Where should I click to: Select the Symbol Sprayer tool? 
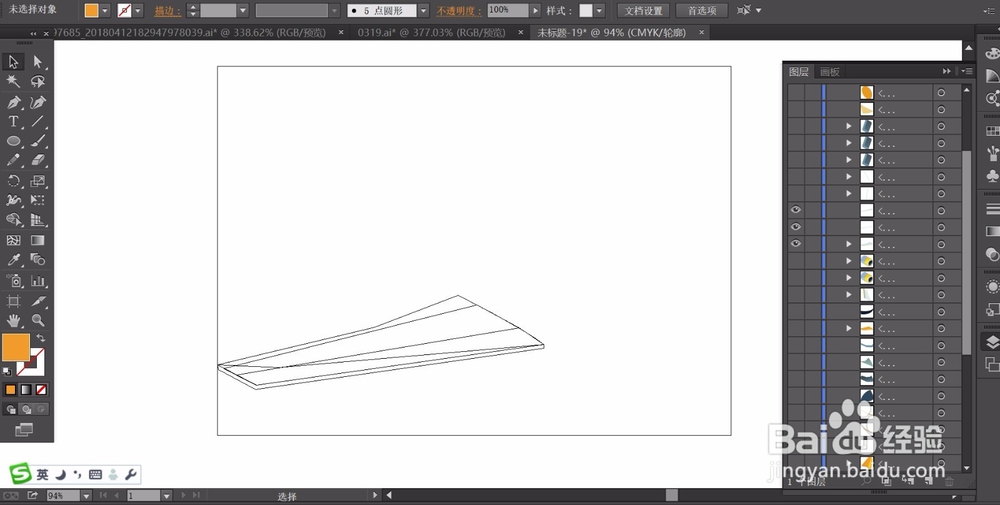point(13,281)
